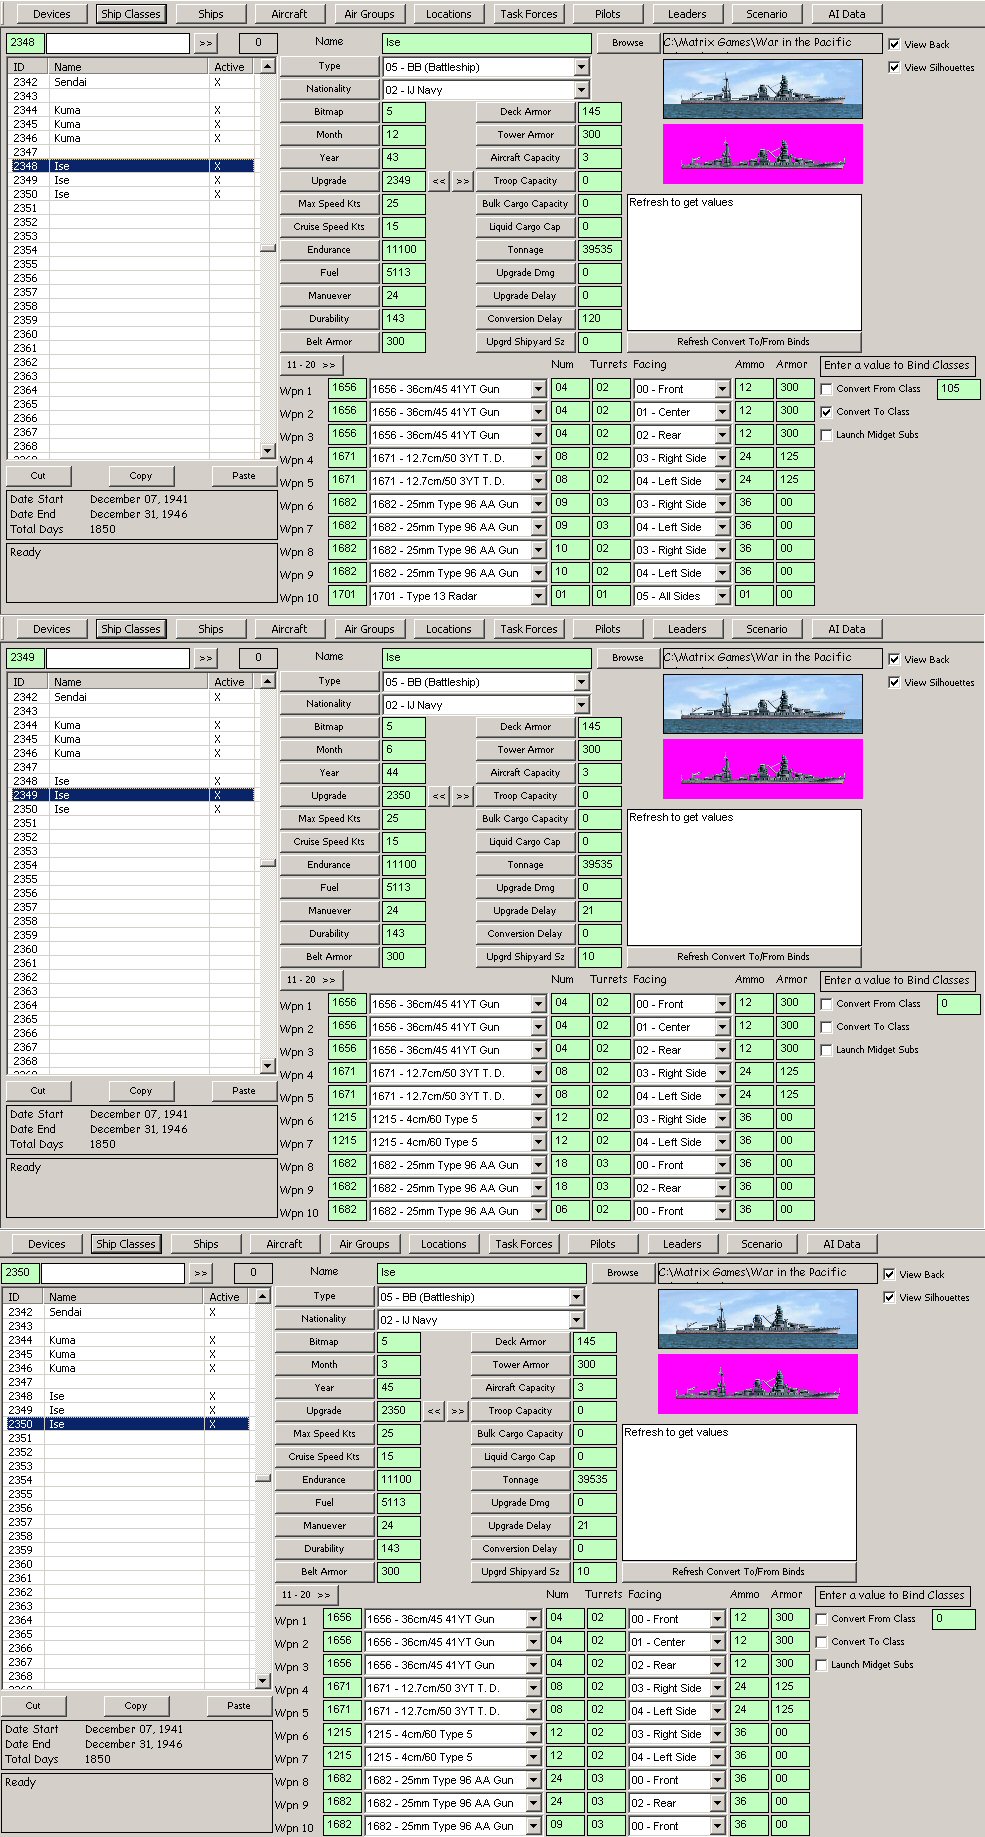The width and height of the screenshot is (985, 1837).
Task: Click Refresh Convert To/From Binds, class 2349 window
Action: pos(743,957)
